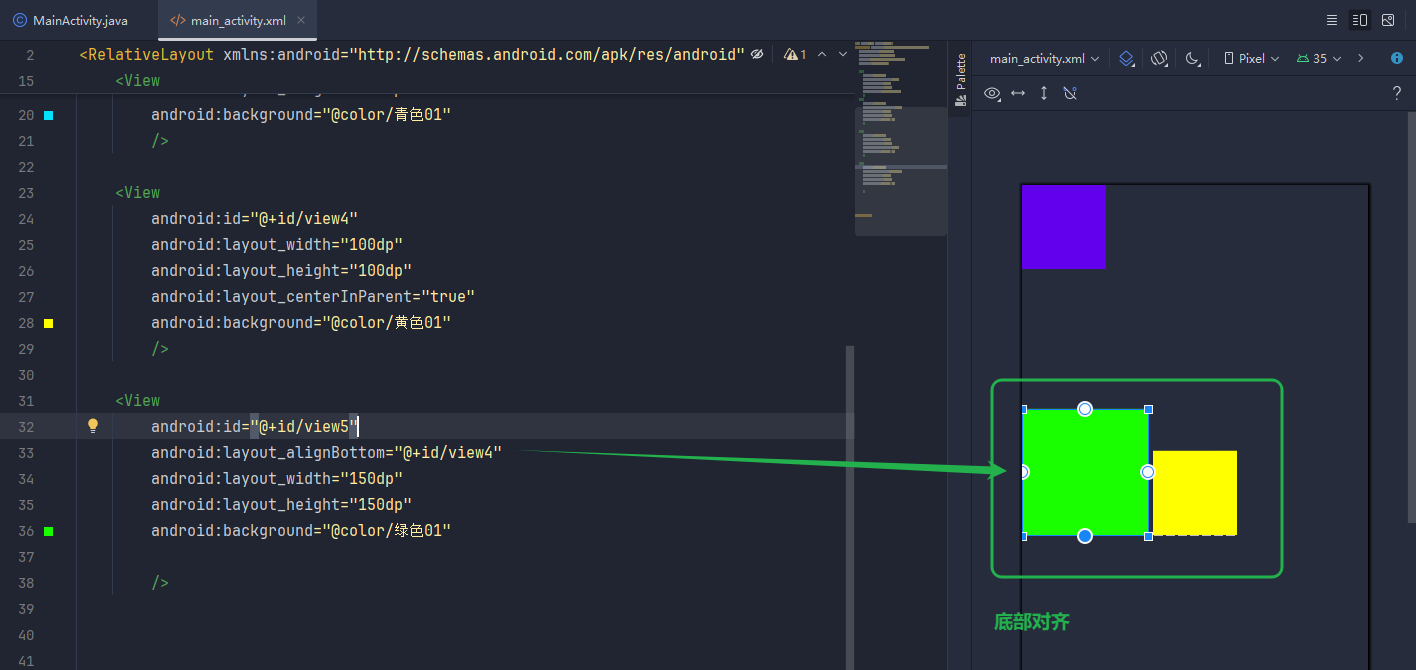The image size is (1416, 670).
Task: Select the yellow view4 square in preview
Action: pyautogui.click(x=1195, y=492)
